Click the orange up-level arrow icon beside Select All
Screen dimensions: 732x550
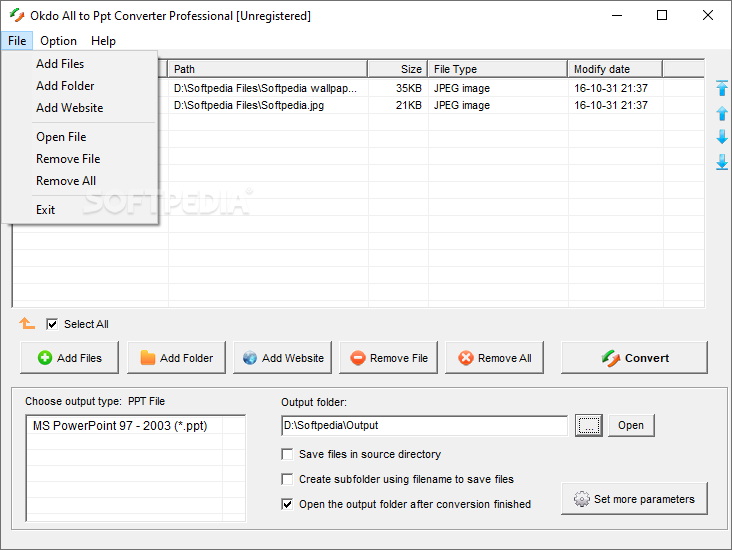point(27,323)
